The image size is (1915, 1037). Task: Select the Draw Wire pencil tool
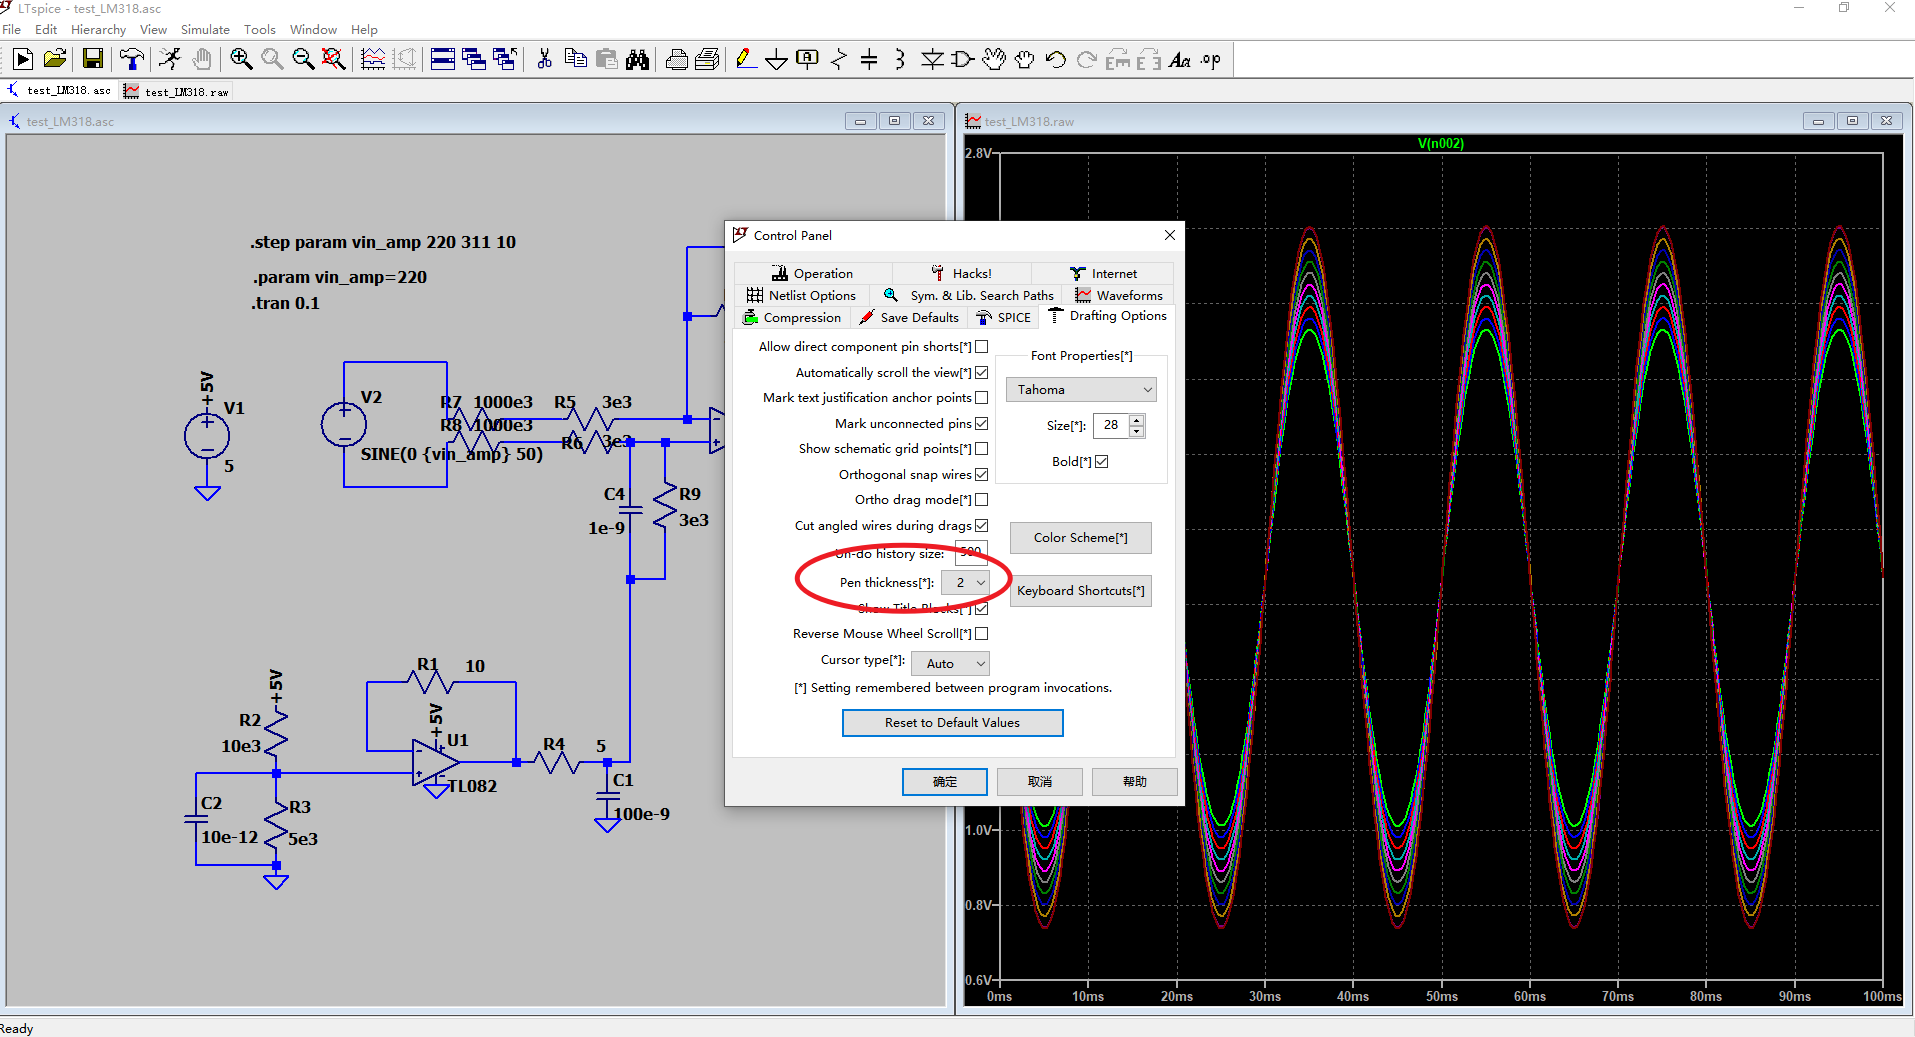tap(745, 60)
